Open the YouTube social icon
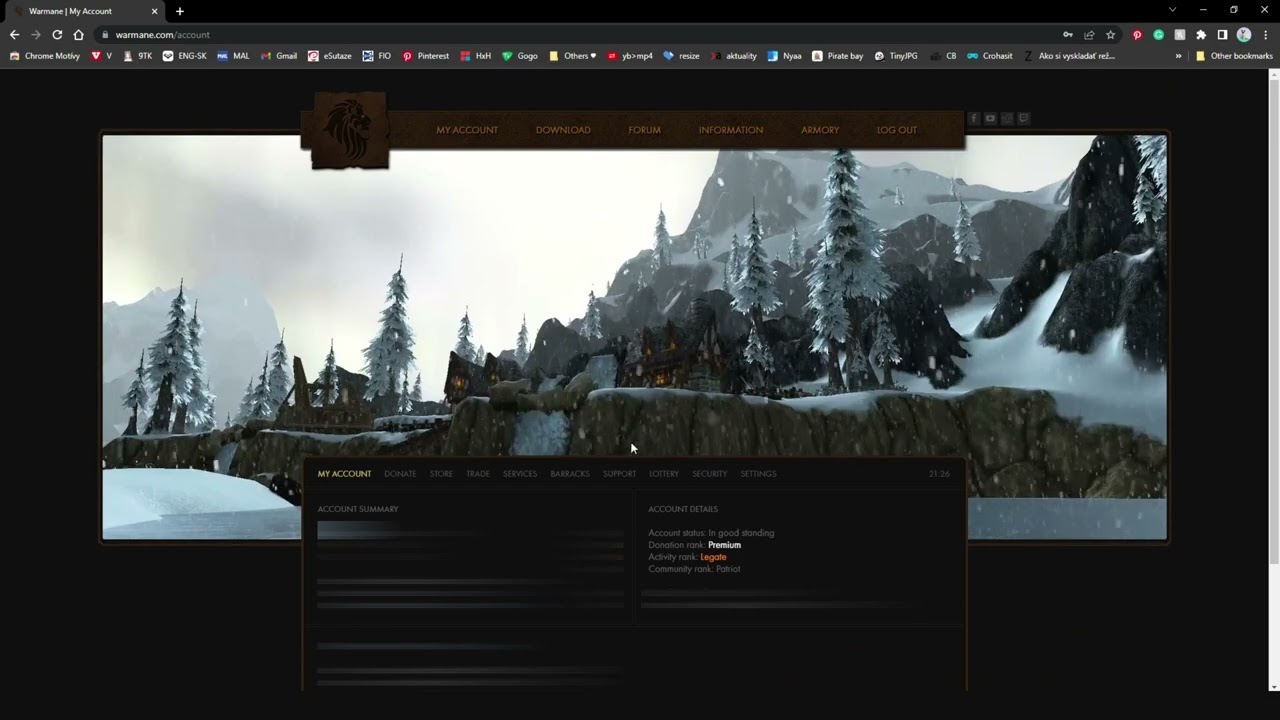This screenshot has width=1280, height=720. pyautogui.click(x=990, y=118)
